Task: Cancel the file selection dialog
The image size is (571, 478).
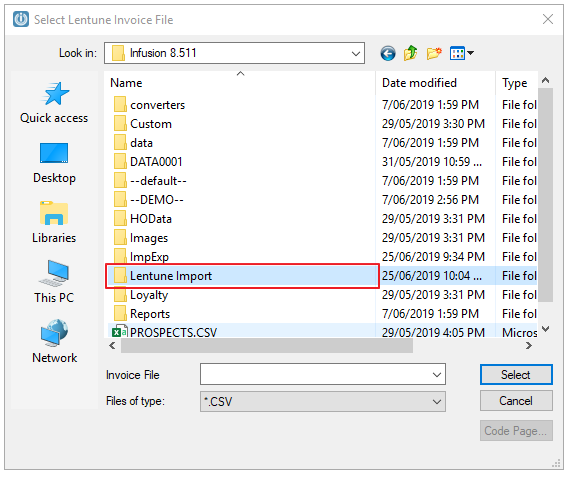Action: point(516,401)
